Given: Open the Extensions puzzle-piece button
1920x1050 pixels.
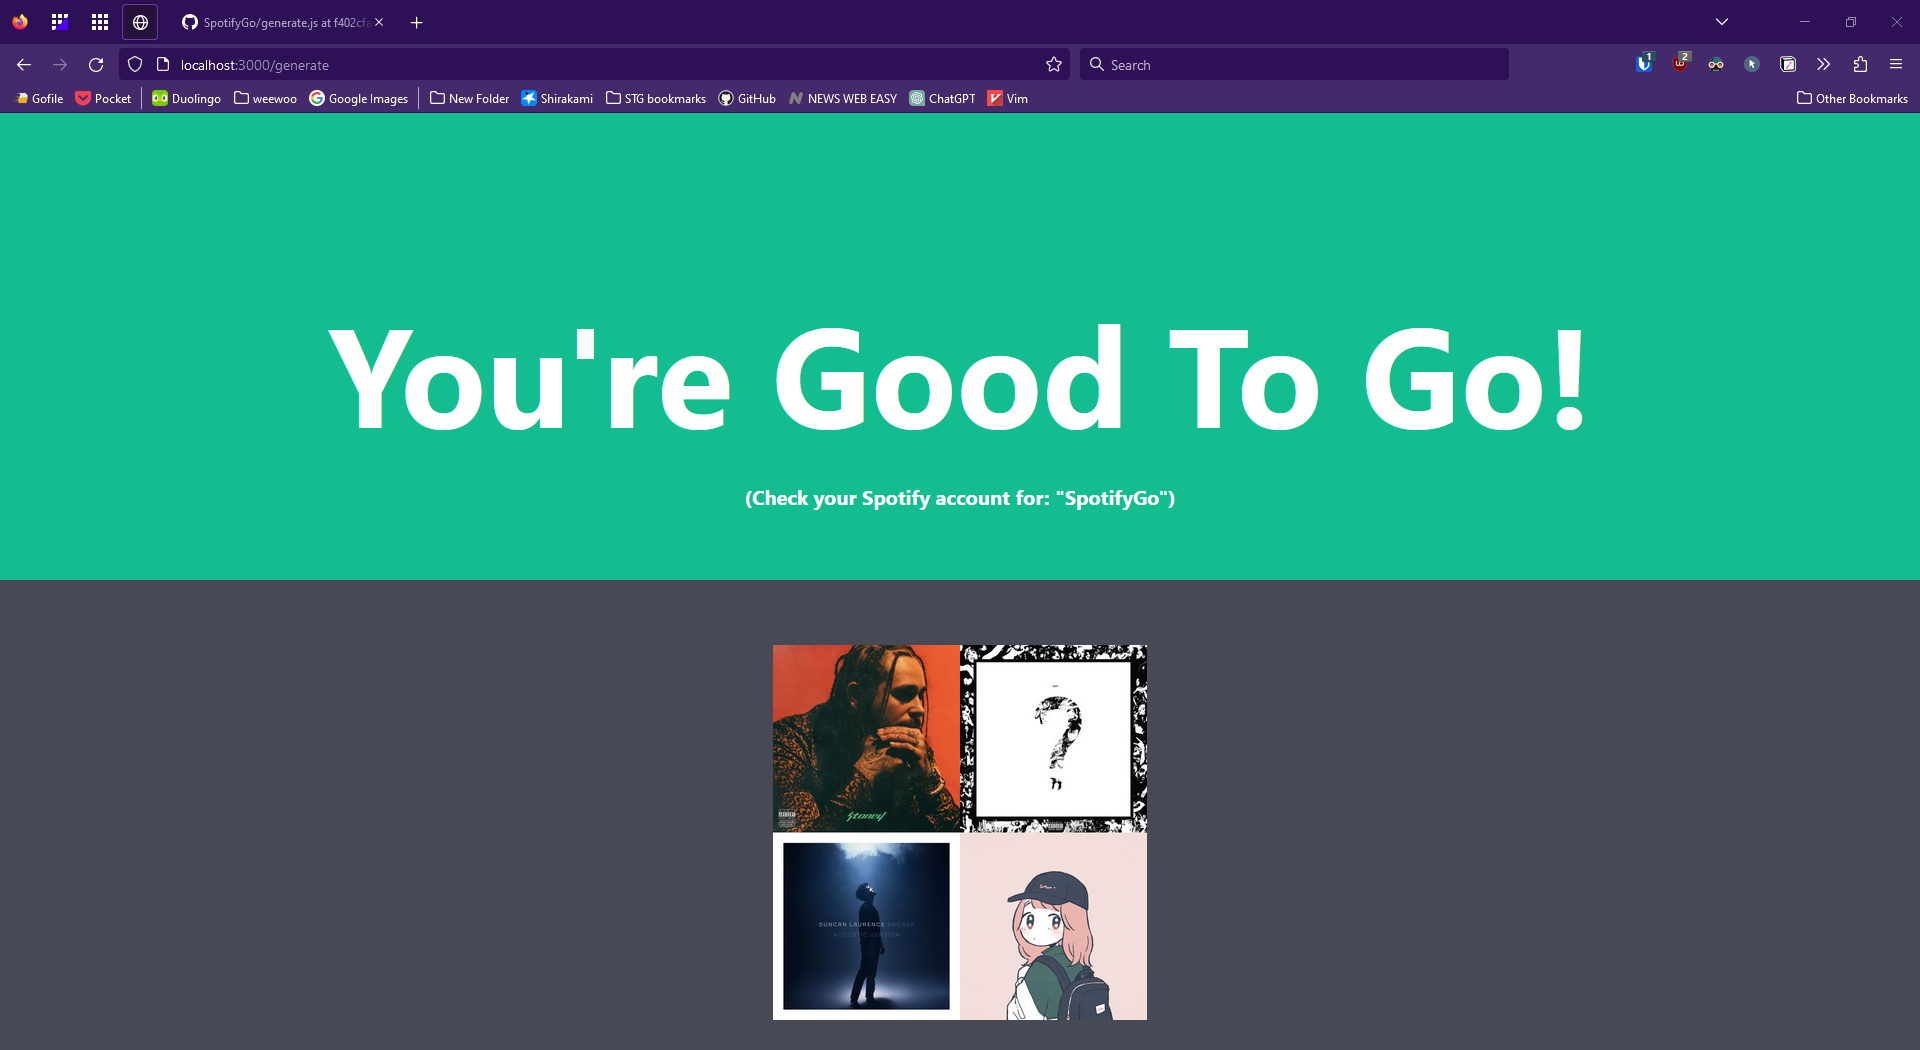Looking at the screenshot, I should pos(1860,65).
